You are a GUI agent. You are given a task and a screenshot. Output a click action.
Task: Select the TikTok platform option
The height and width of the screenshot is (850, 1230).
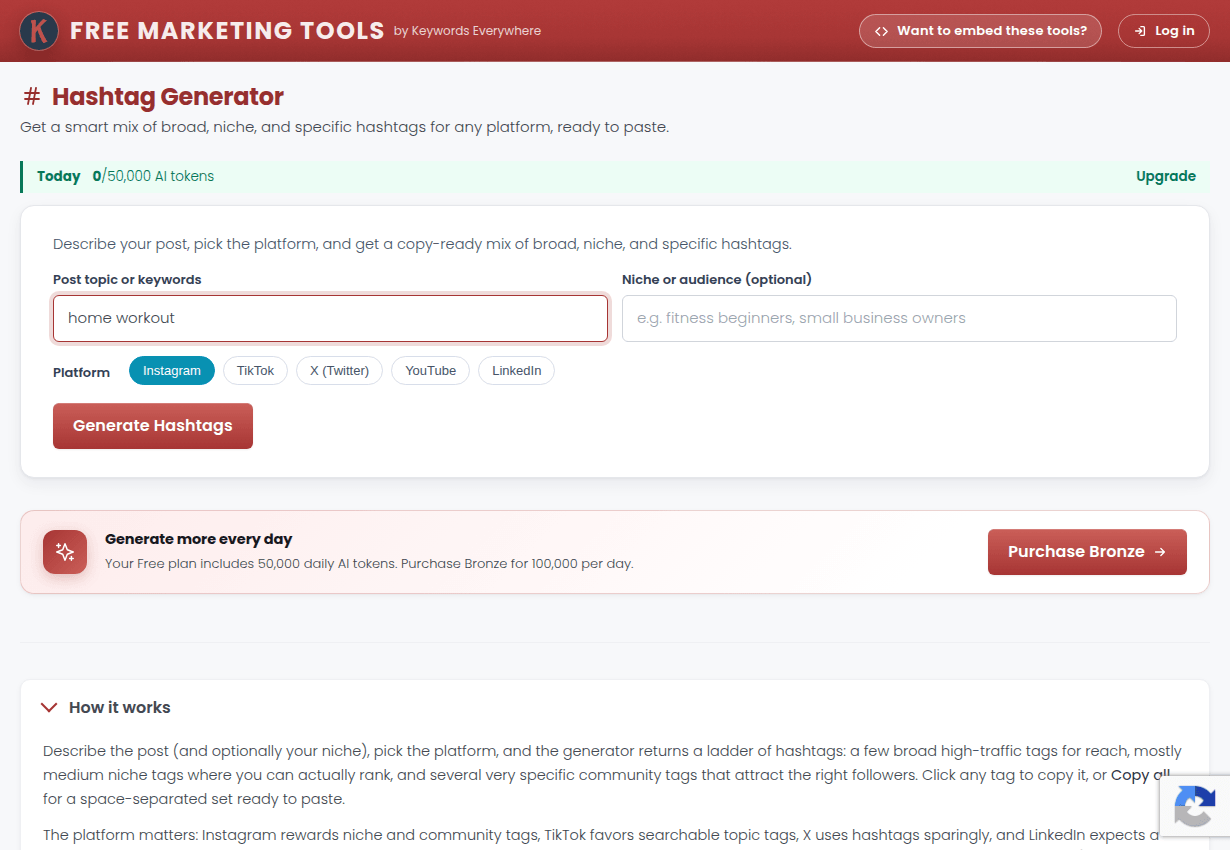255,371
